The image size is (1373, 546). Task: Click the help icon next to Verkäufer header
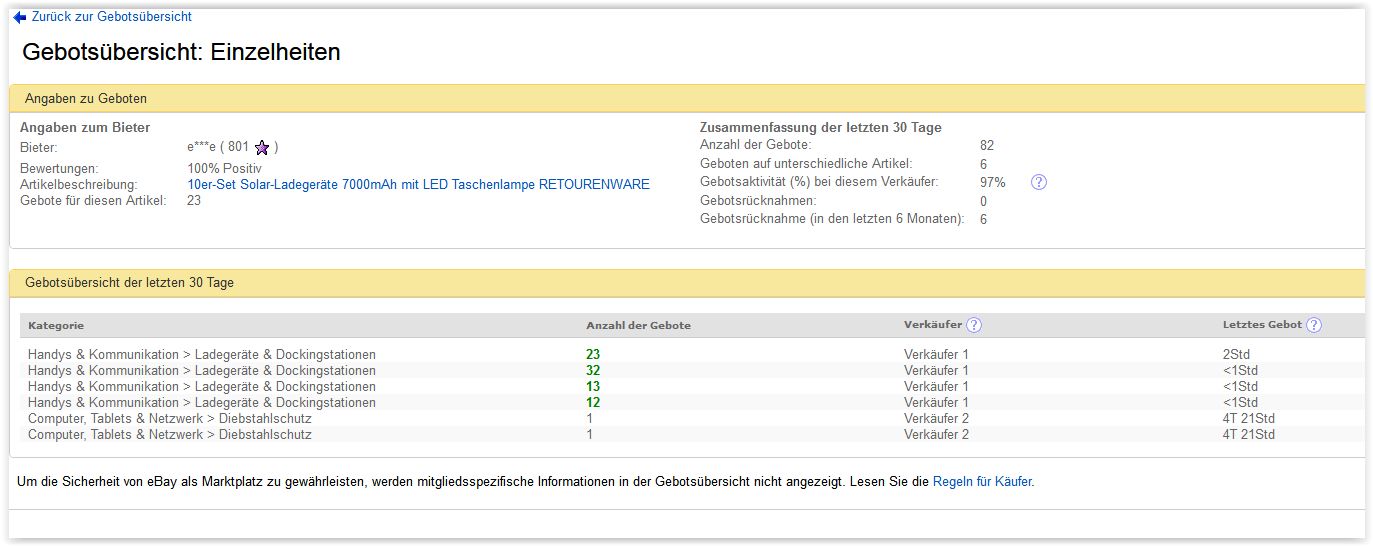coord(974,325)
